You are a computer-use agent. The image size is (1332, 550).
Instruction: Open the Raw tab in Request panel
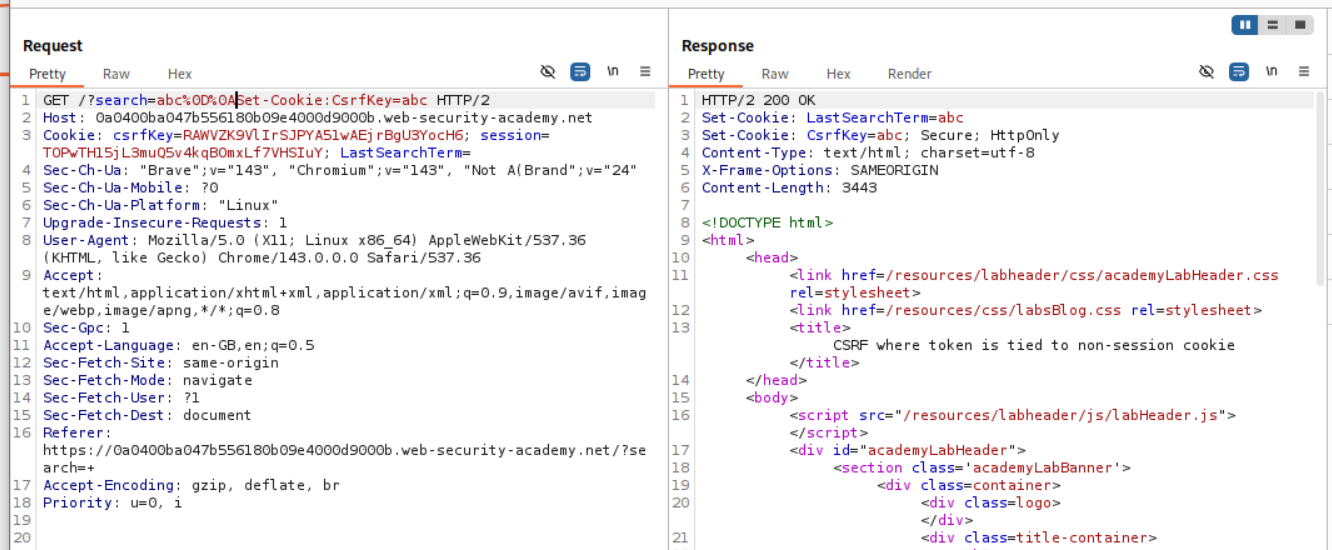pos(116,74)
